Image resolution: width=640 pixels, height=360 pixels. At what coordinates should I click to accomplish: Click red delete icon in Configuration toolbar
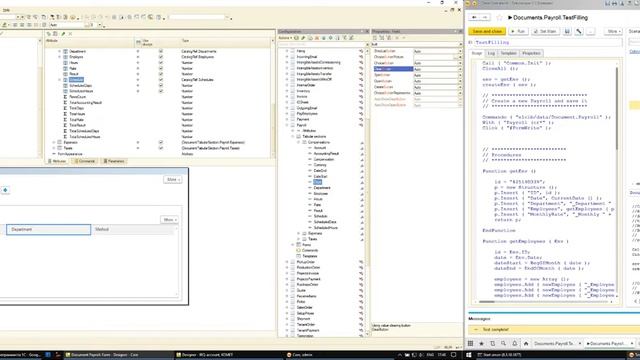317,38
